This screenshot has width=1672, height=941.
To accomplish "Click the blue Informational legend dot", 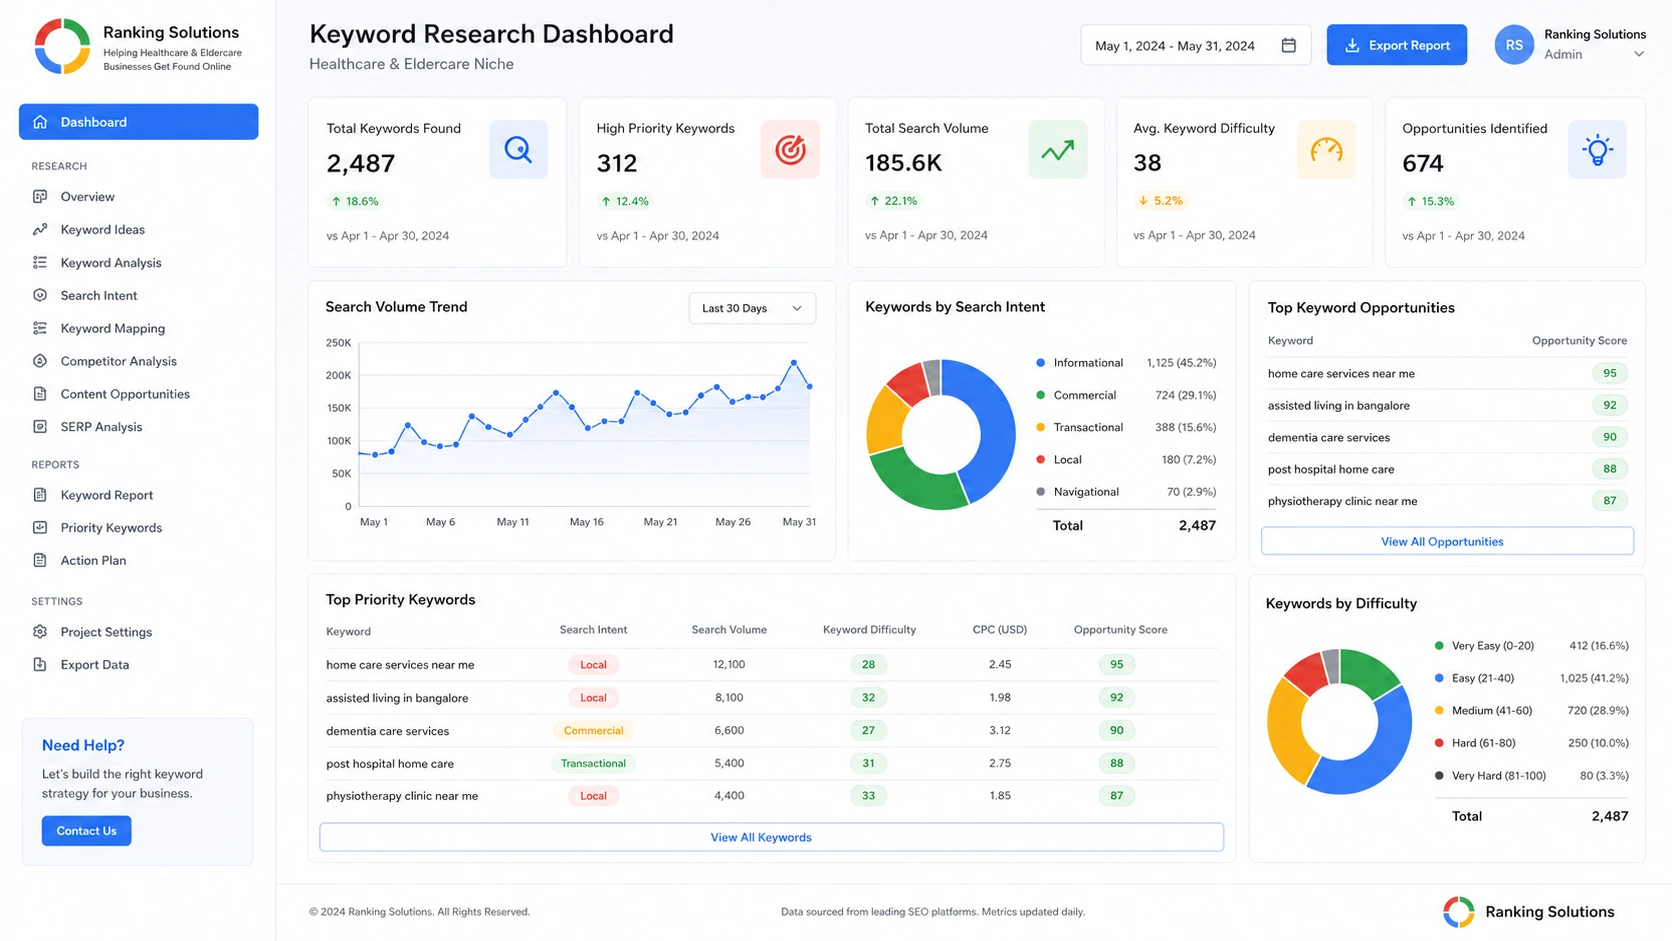I will click(x=1040, y=363).
